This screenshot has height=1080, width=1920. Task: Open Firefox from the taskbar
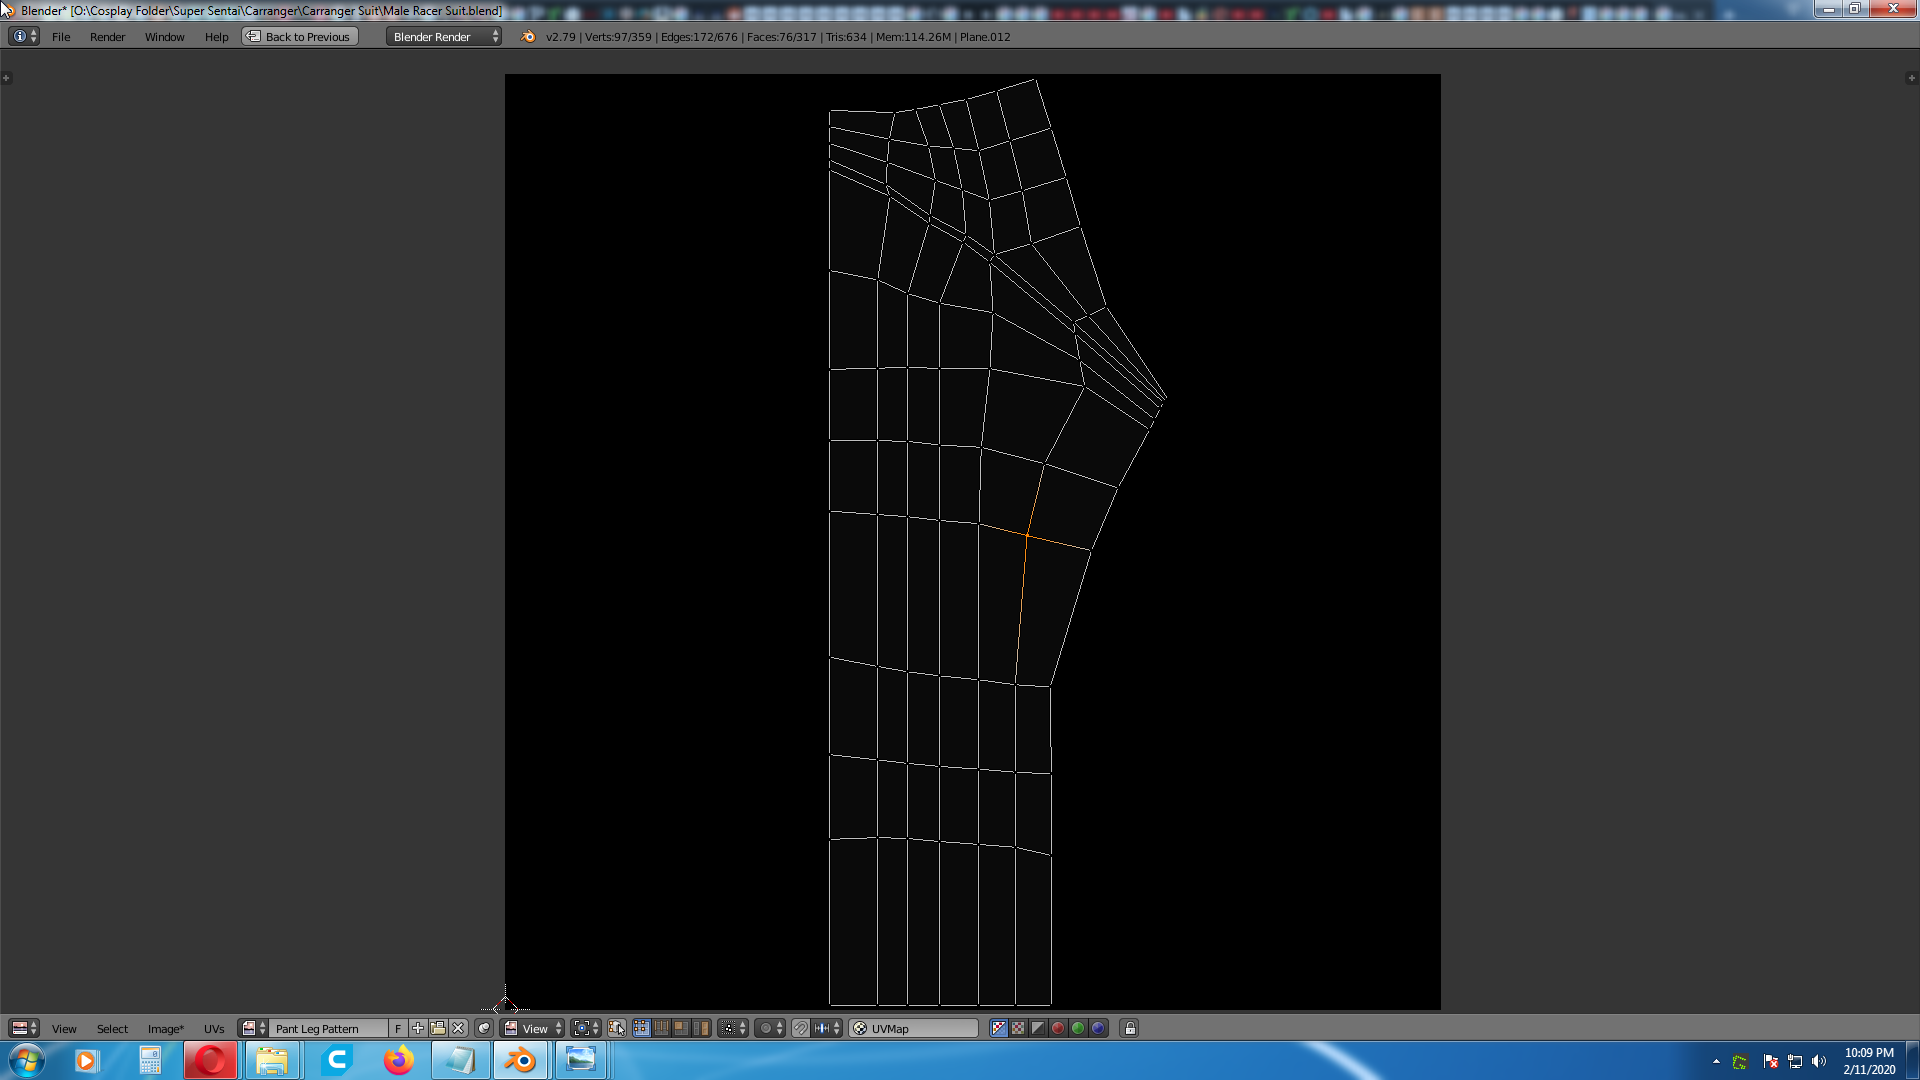(398, 1060)
